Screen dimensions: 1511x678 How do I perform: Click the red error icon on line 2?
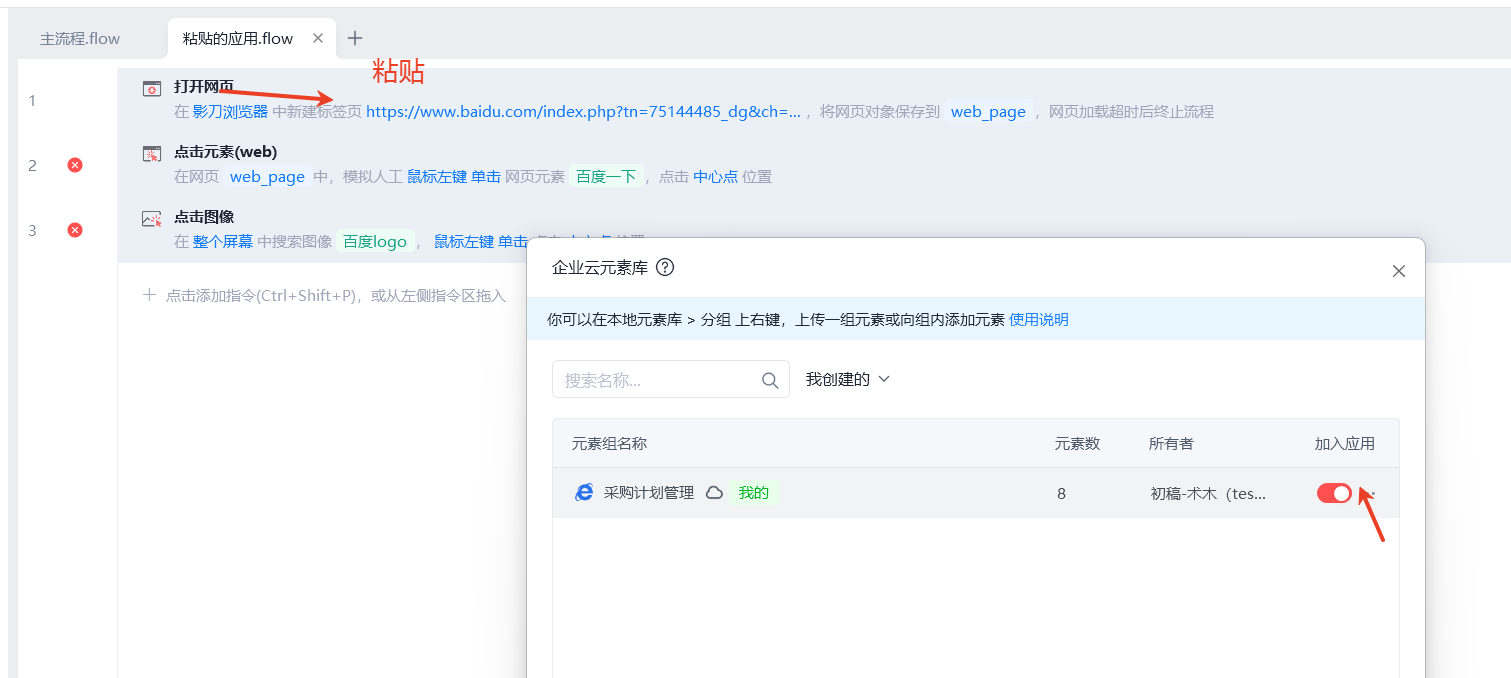tap(75, 165)
